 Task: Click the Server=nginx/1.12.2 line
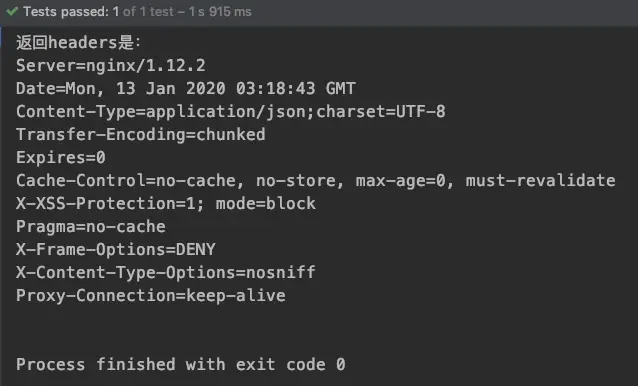(x=111, y=65)
